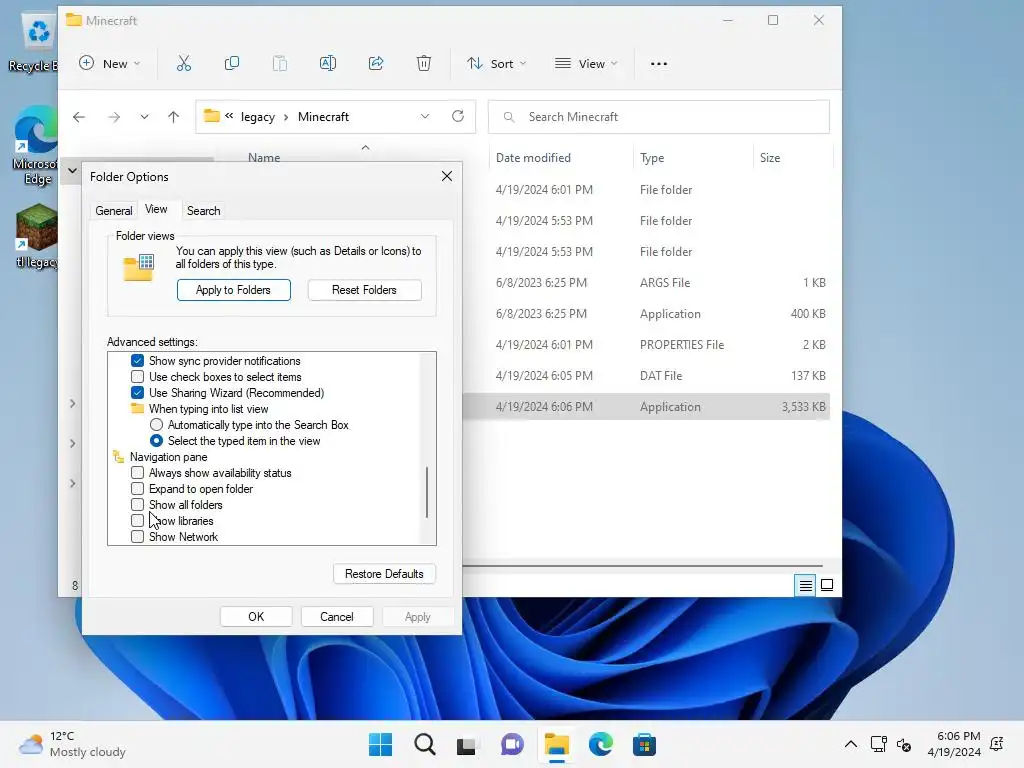Viewport: 1024px width, 768px height.
Task: Select Automatically type into the Search Box
Action: tap(156, 424)
